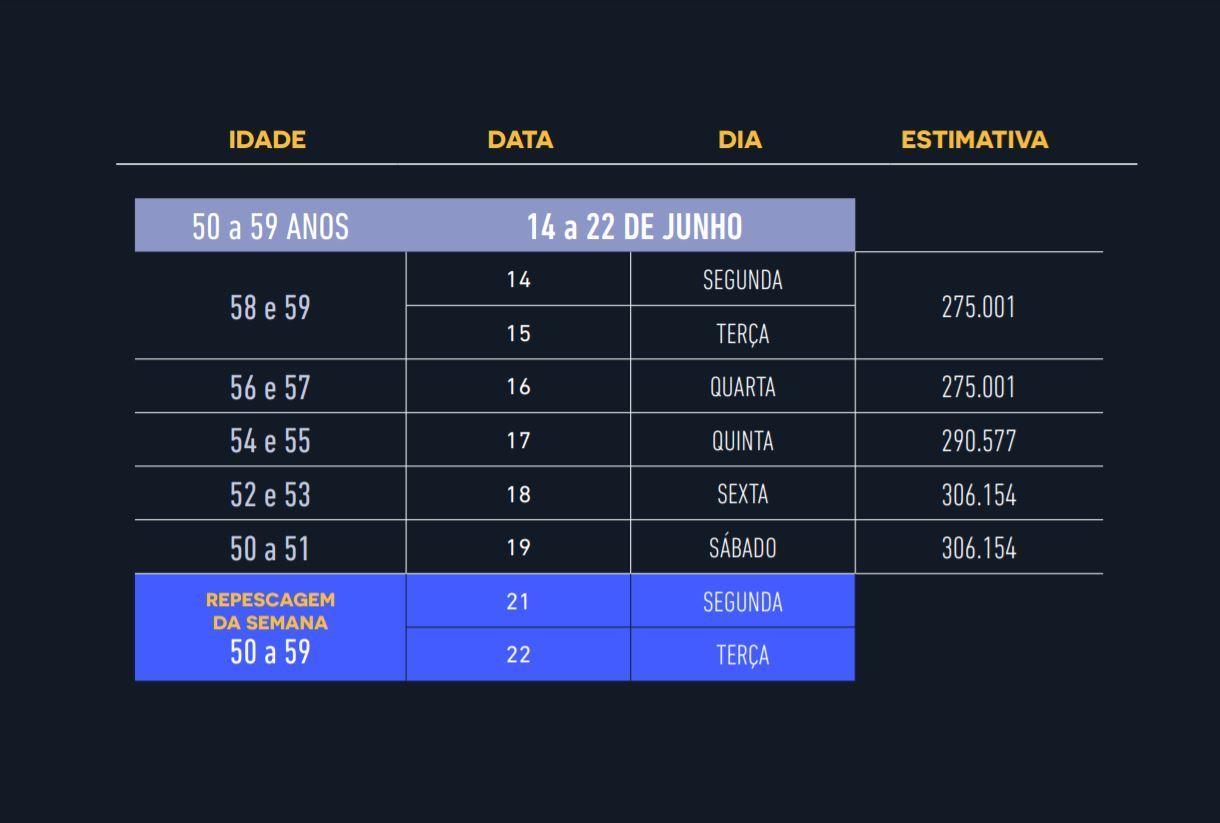Click date 21 in the blue row
The image size is (1220, 823).
(518, 602)
